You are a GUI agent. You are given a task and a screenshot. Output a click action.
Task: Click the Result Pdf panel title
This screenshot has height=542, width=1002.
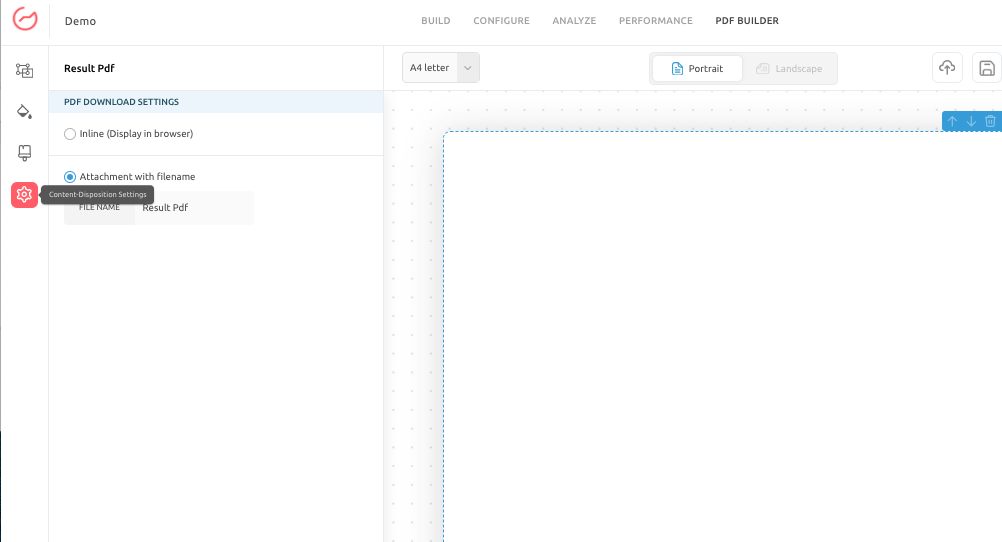(x=89, y=68)
